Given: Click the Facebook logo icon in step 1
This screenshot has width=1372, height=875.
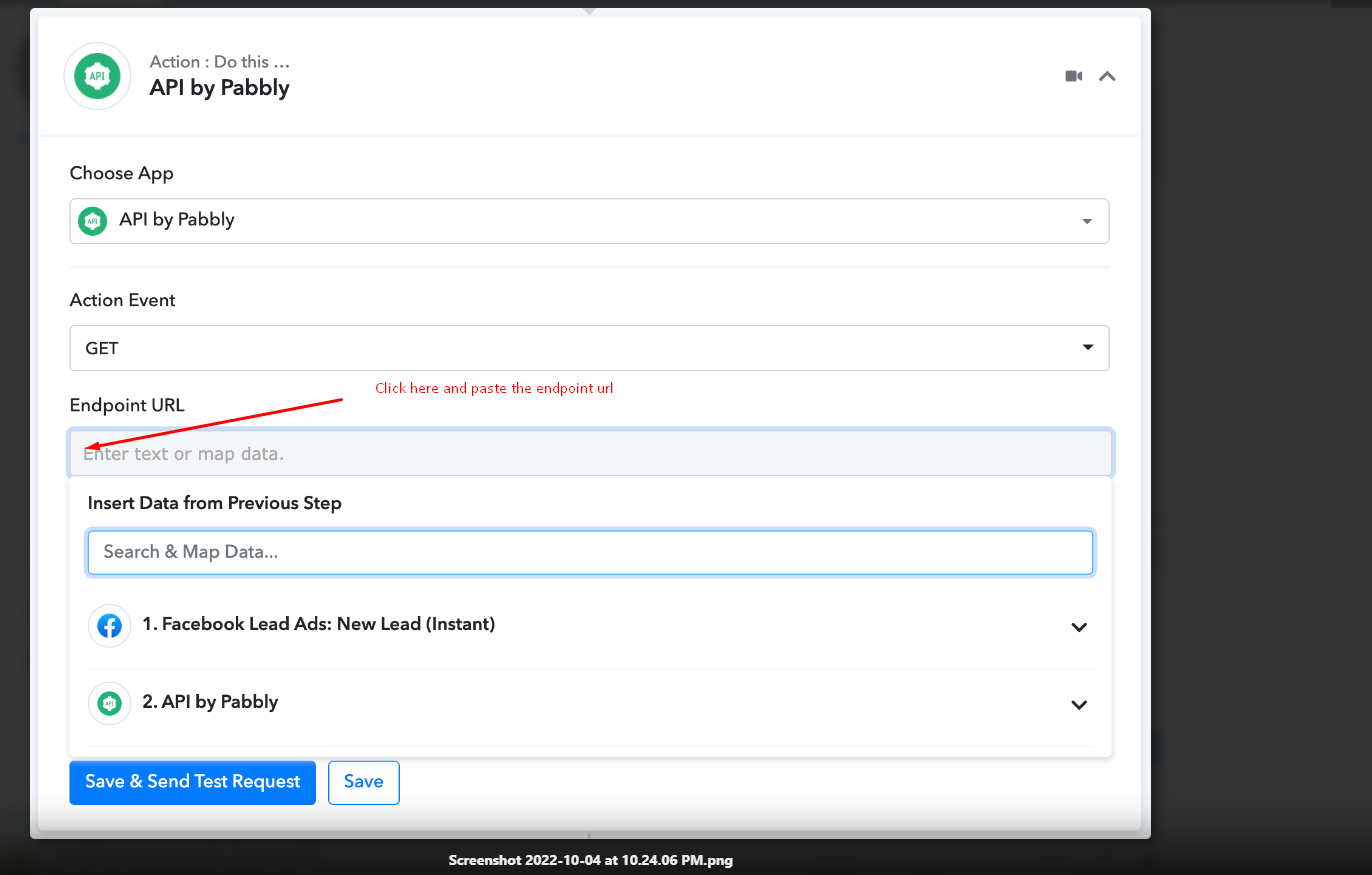Looking at the screenshot, I should pos(109,626).
